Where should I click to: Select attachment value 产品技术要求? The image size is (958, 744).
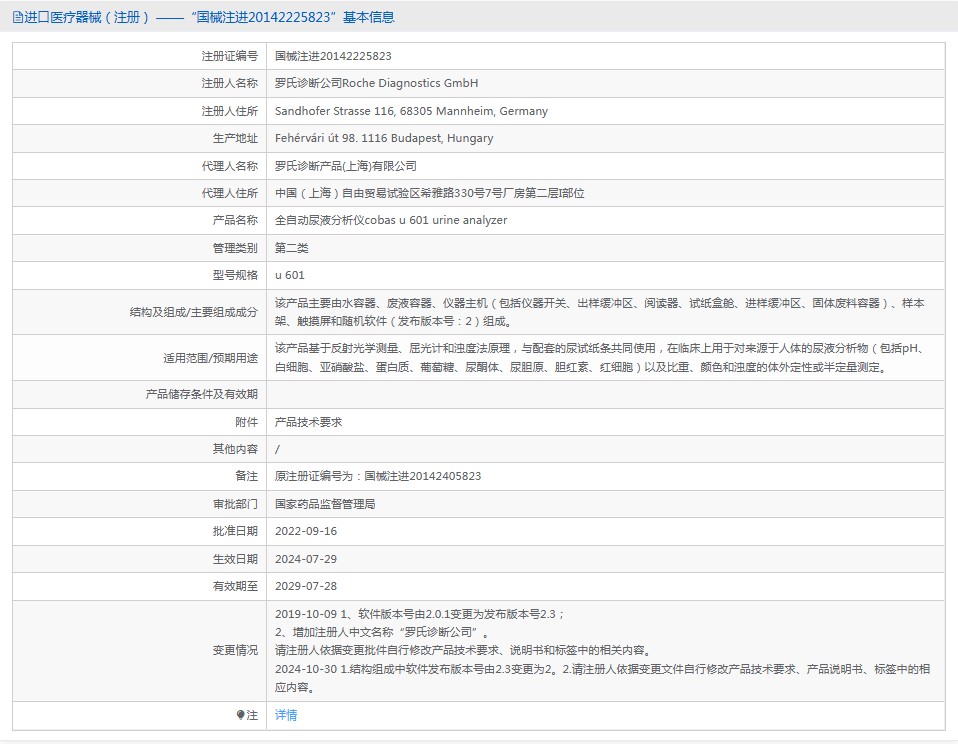click(x=309, y=422)
